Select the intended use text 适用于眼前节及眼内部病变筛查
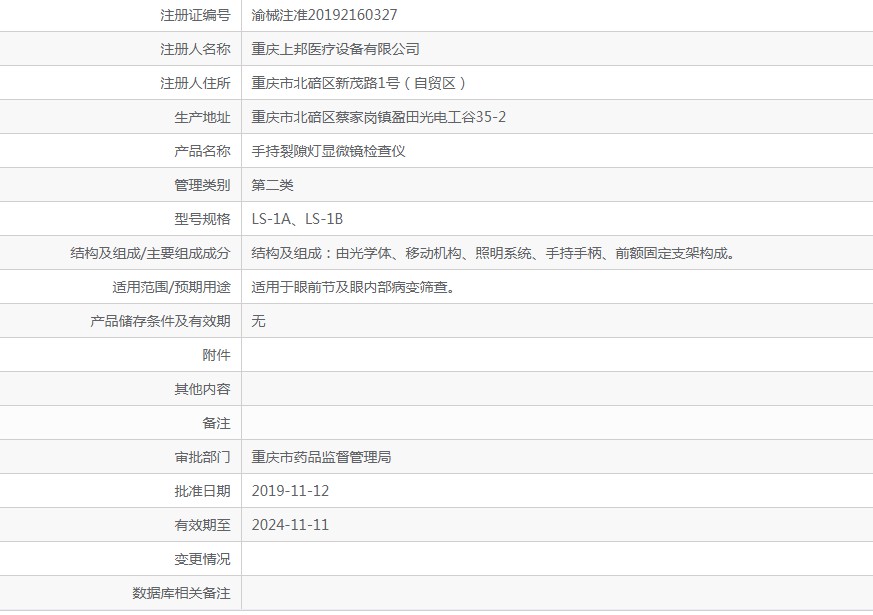The width and height of the screenshot is (873, 615). (x=354, y=287)
